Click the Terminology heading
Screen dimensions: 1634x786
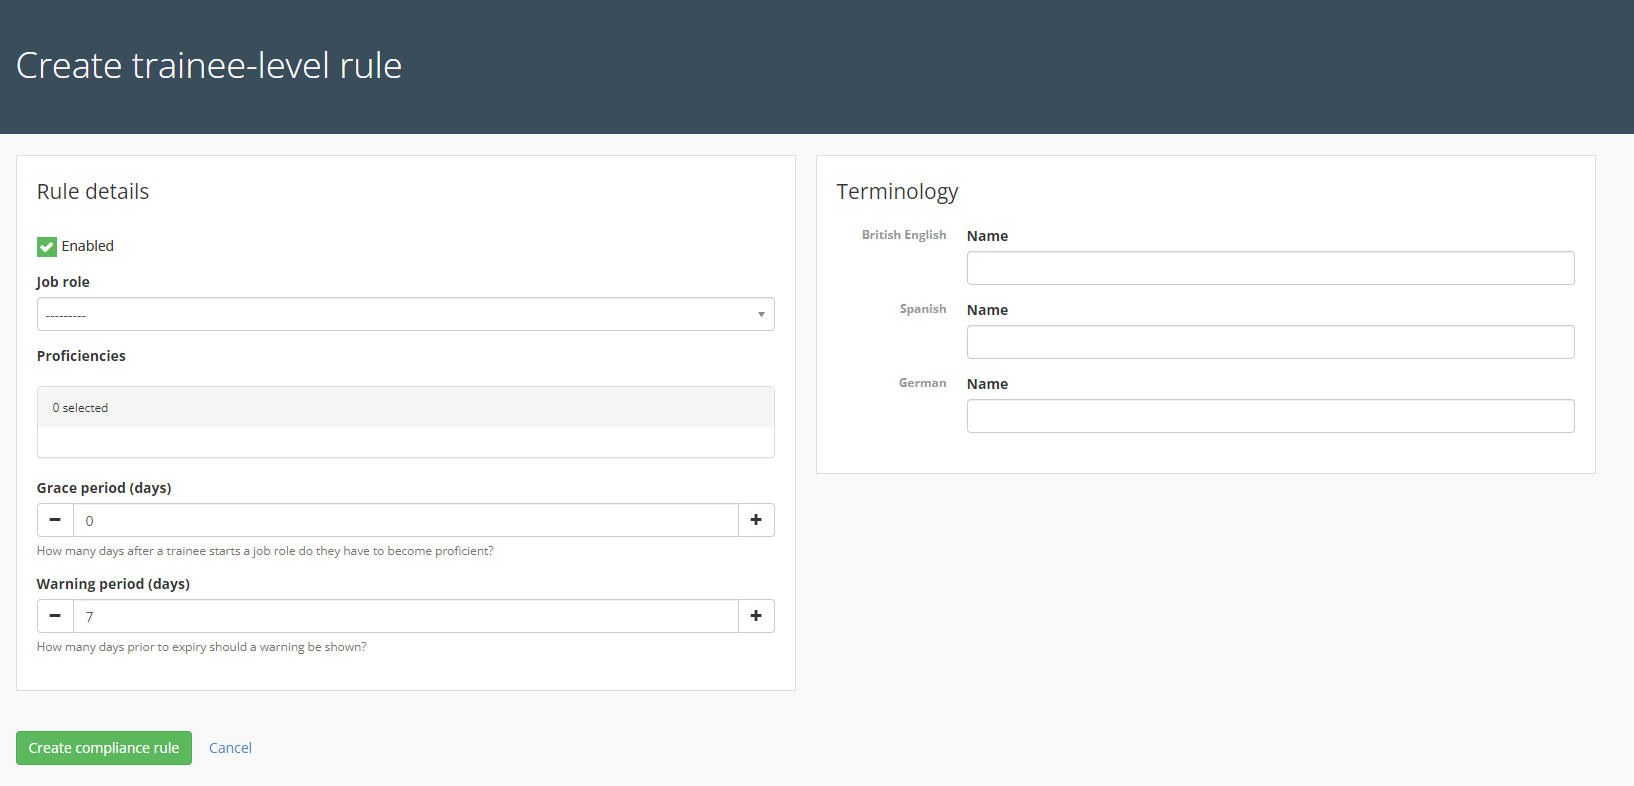click(x=897, y=191)
